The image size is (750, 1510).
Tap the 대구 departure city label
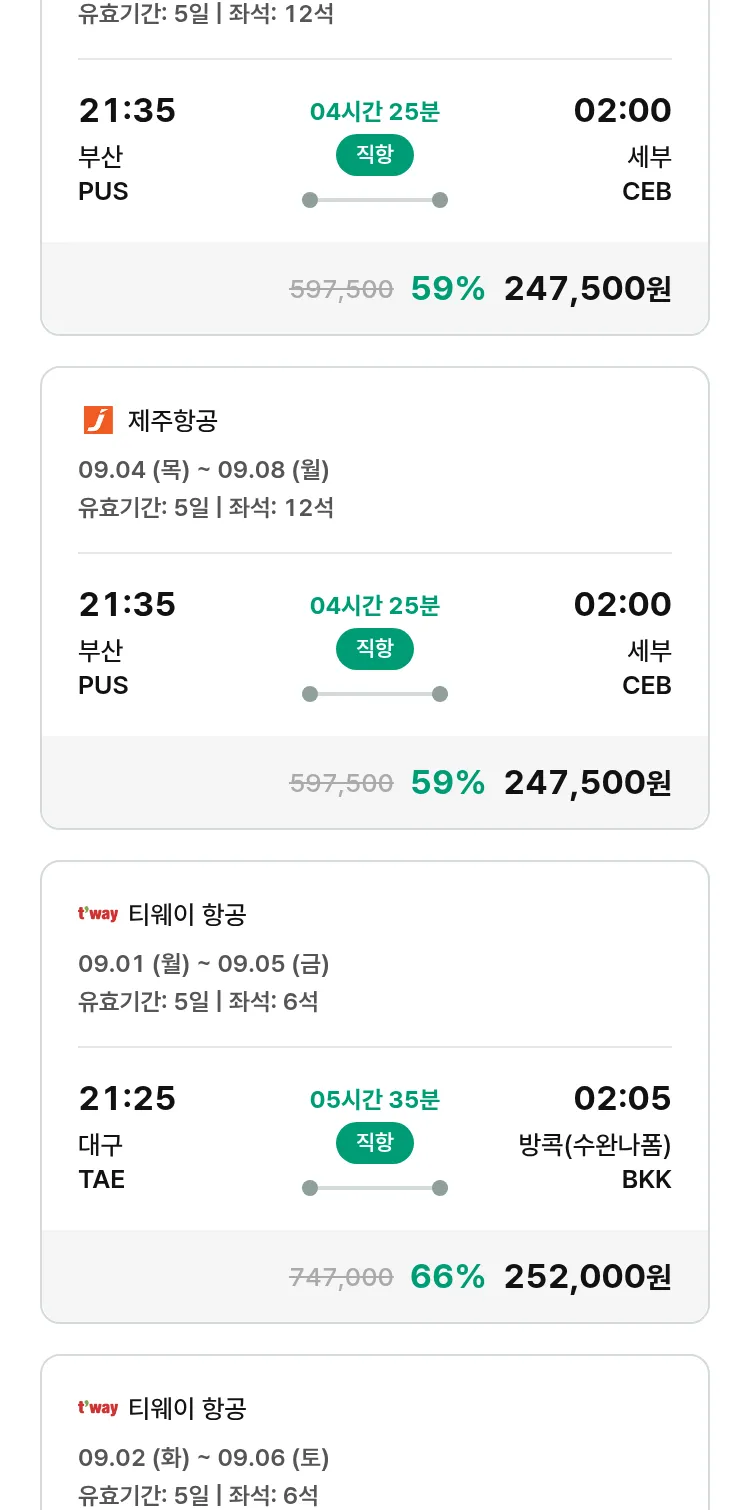(101, 1145)
